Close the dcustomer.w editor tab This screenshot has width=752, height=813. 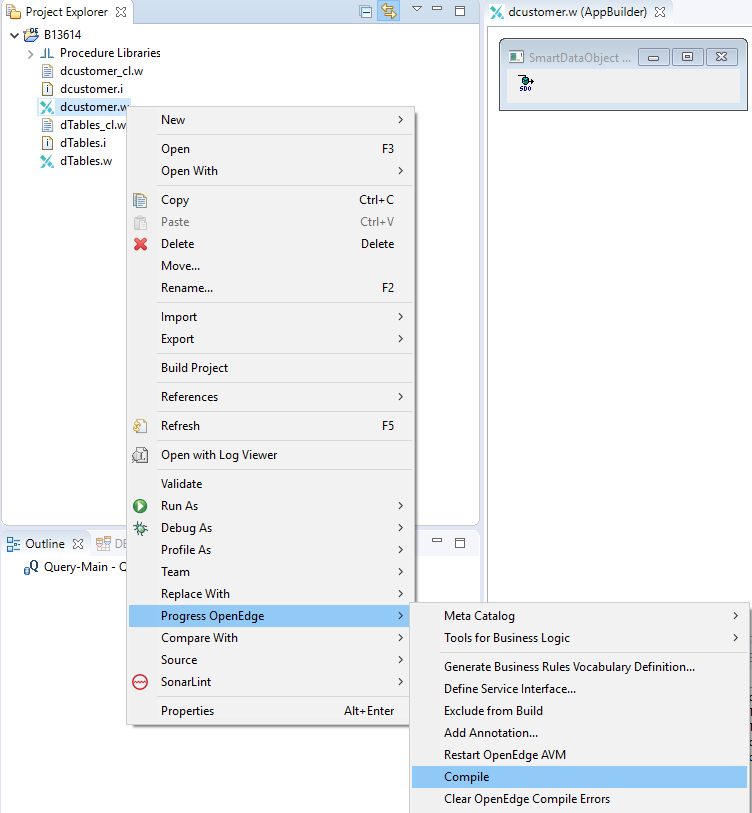[x=660, y=12]
